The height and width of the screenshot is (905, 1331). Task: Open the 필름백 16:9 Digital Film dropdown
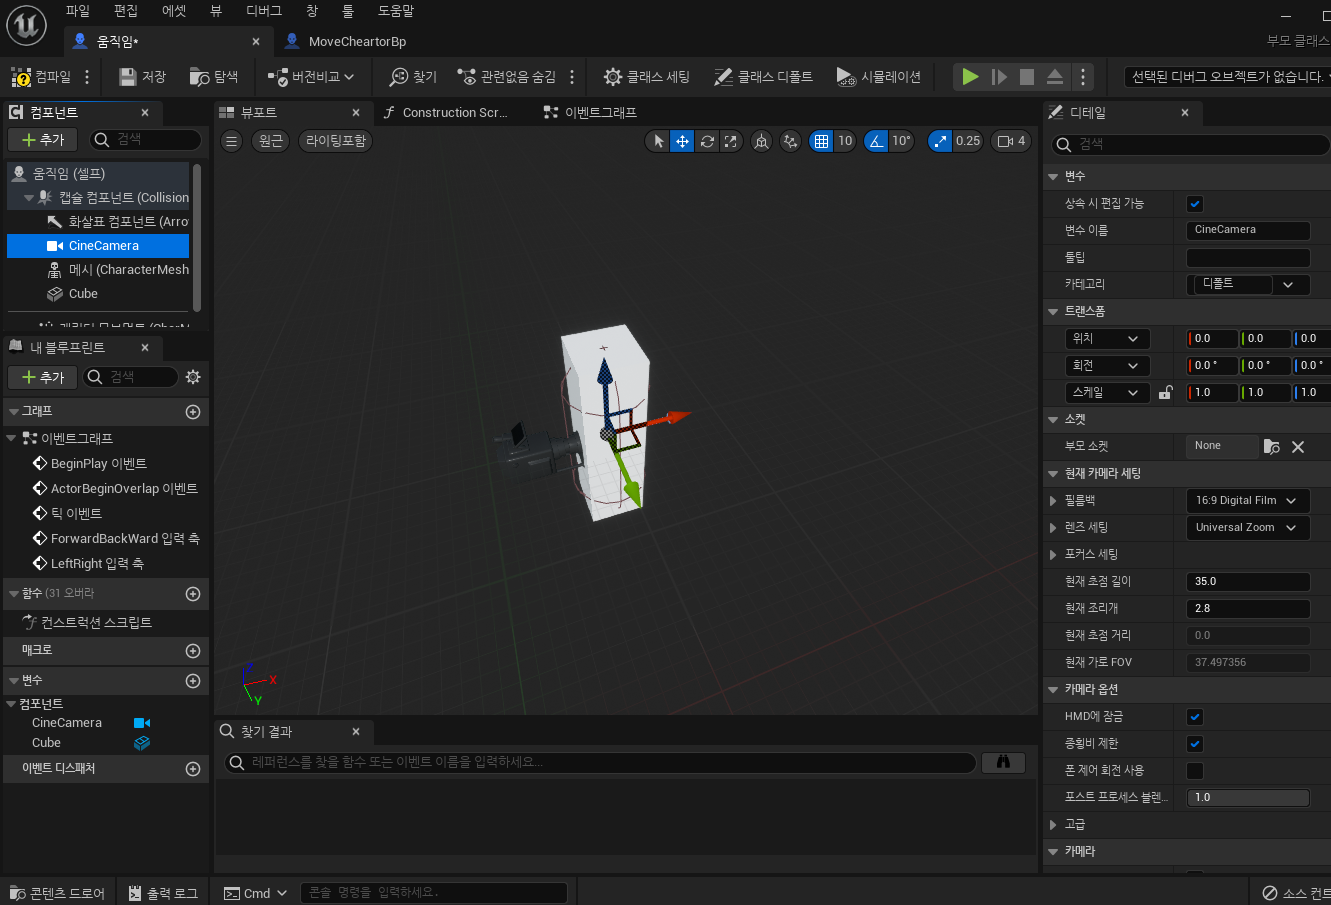(1248, 500)
